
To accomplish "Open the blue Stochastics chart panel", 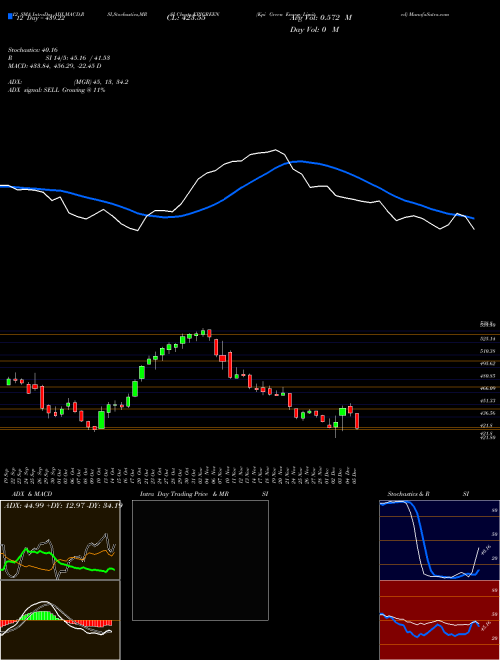I will coord(439,540).
